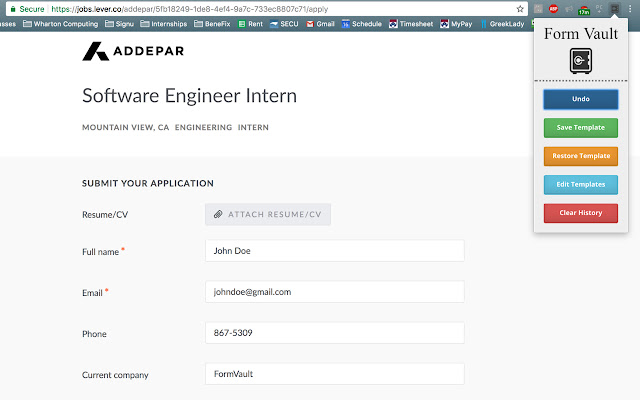The image size is (640, 400).
Task: Open the Adblock Plus extension icon
Action: (x=553, y=9)
